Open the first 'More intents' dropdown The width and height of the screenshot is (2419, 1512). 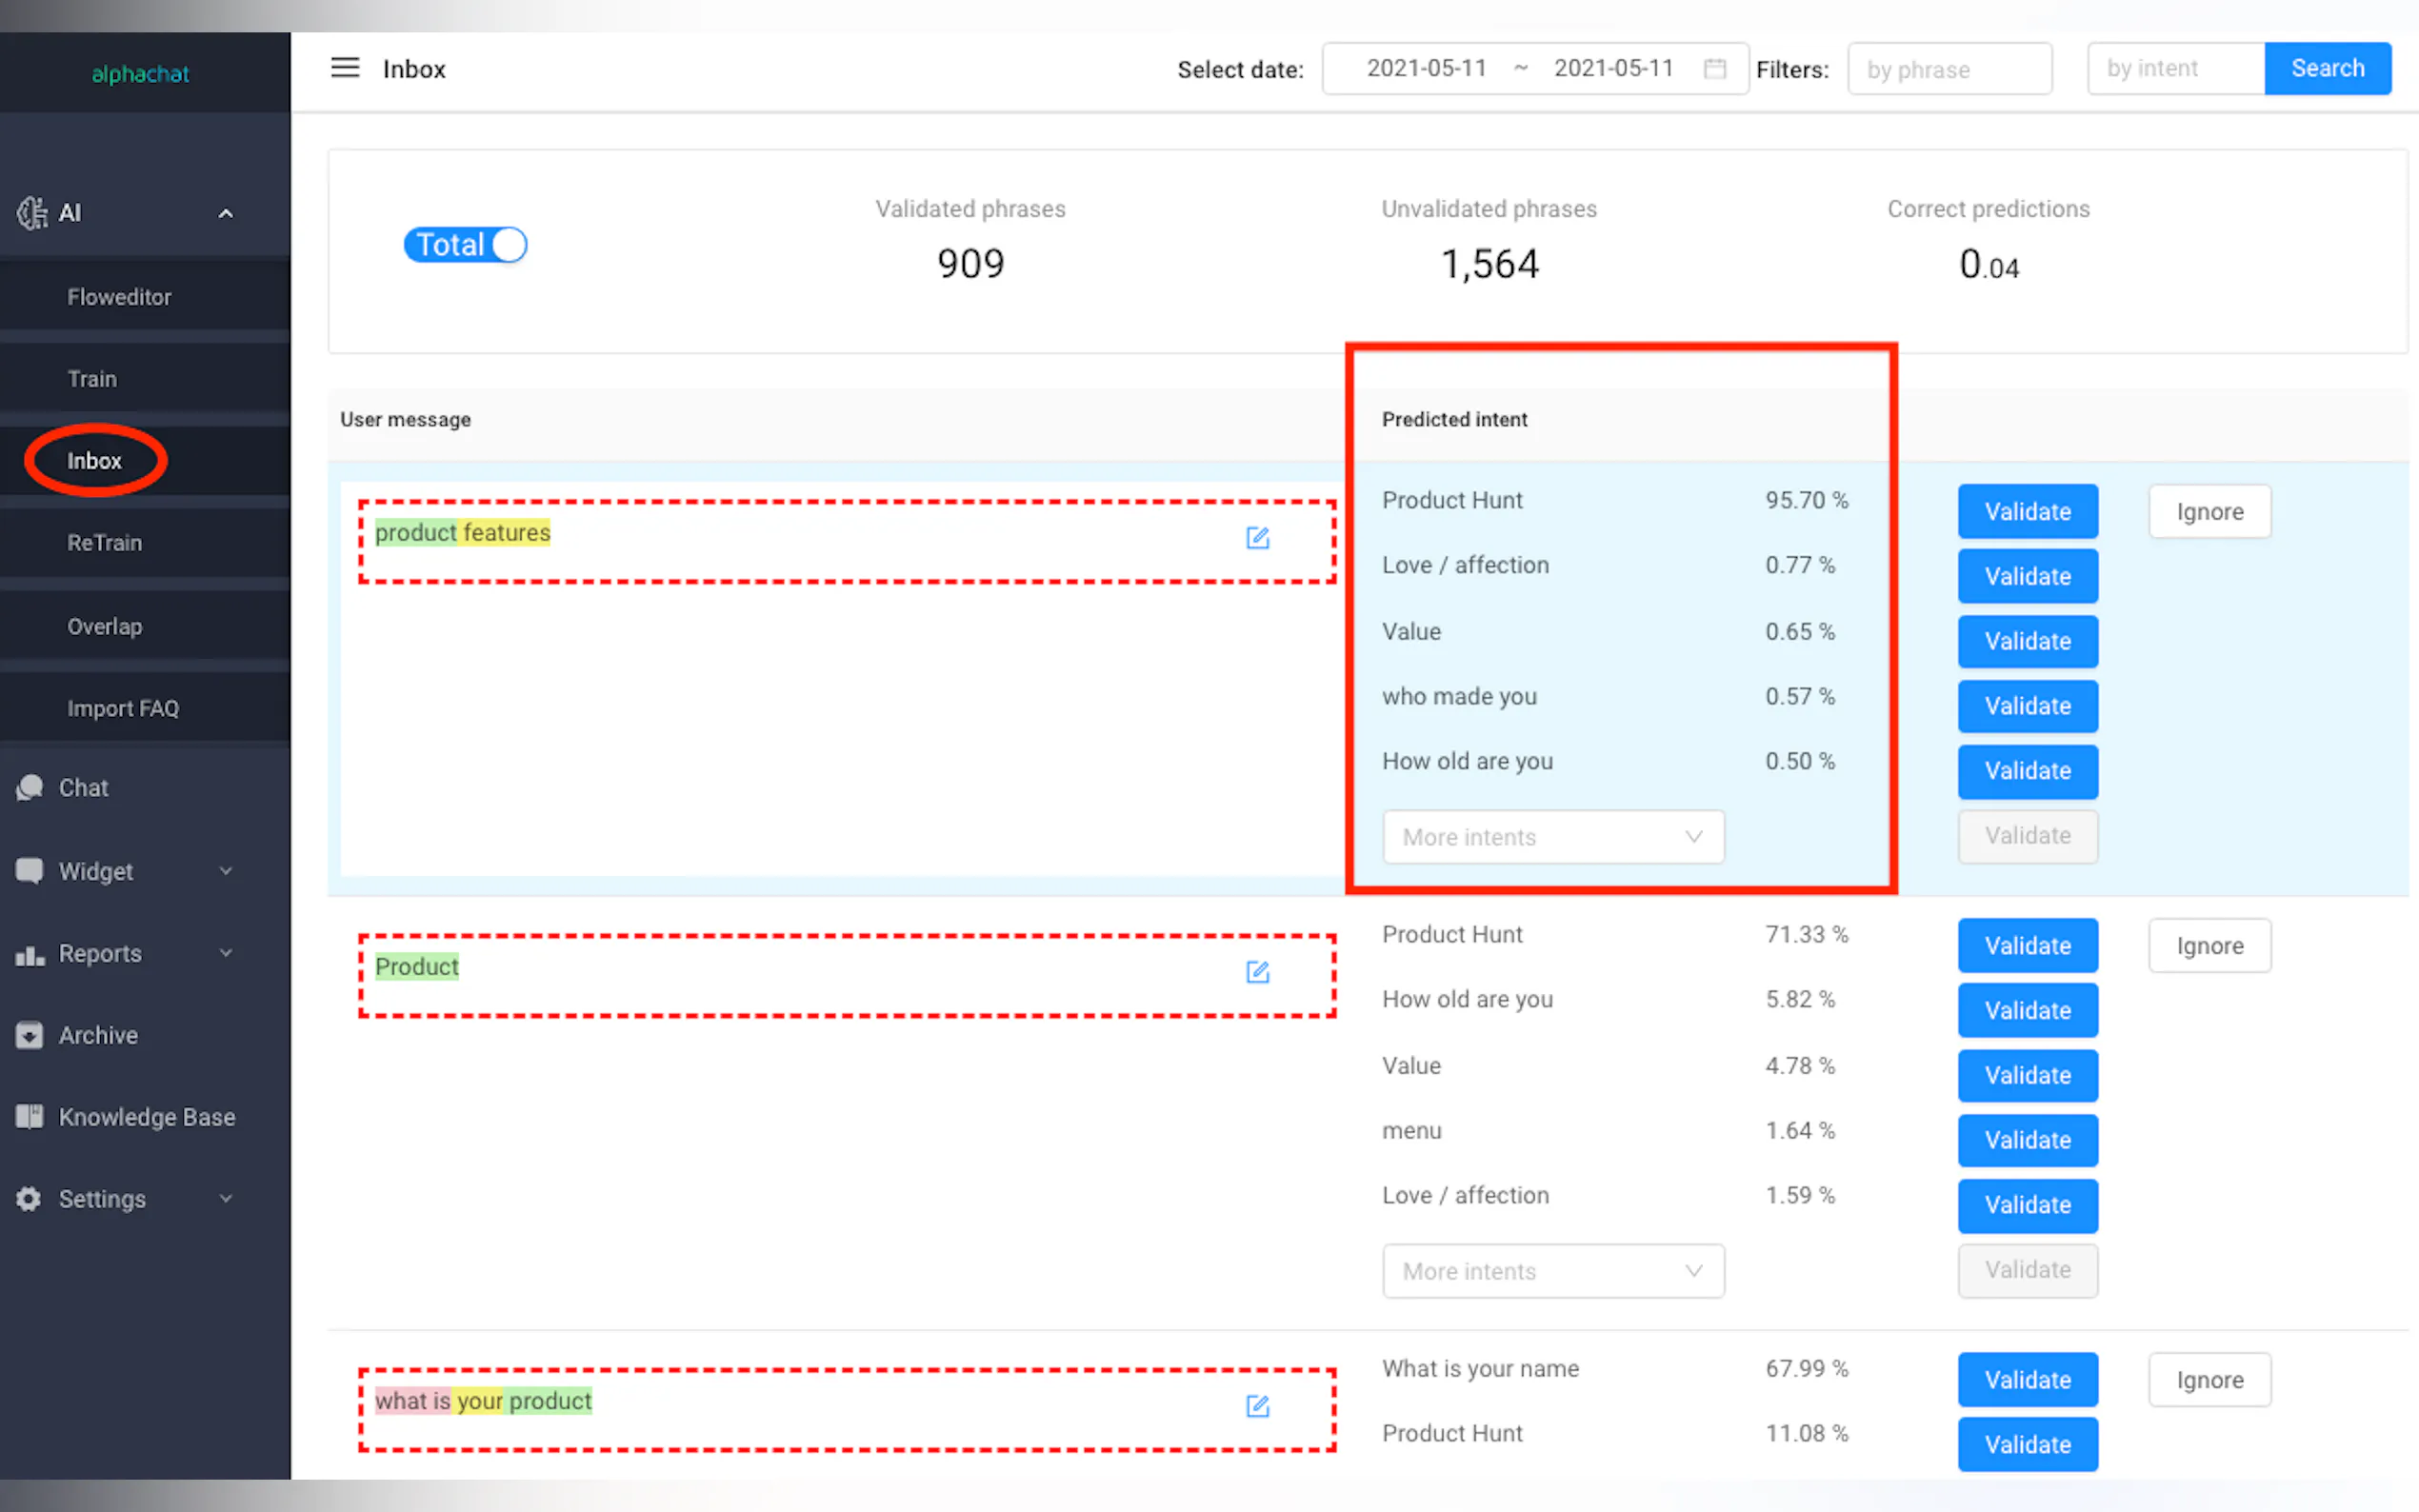coord(1552,837)
